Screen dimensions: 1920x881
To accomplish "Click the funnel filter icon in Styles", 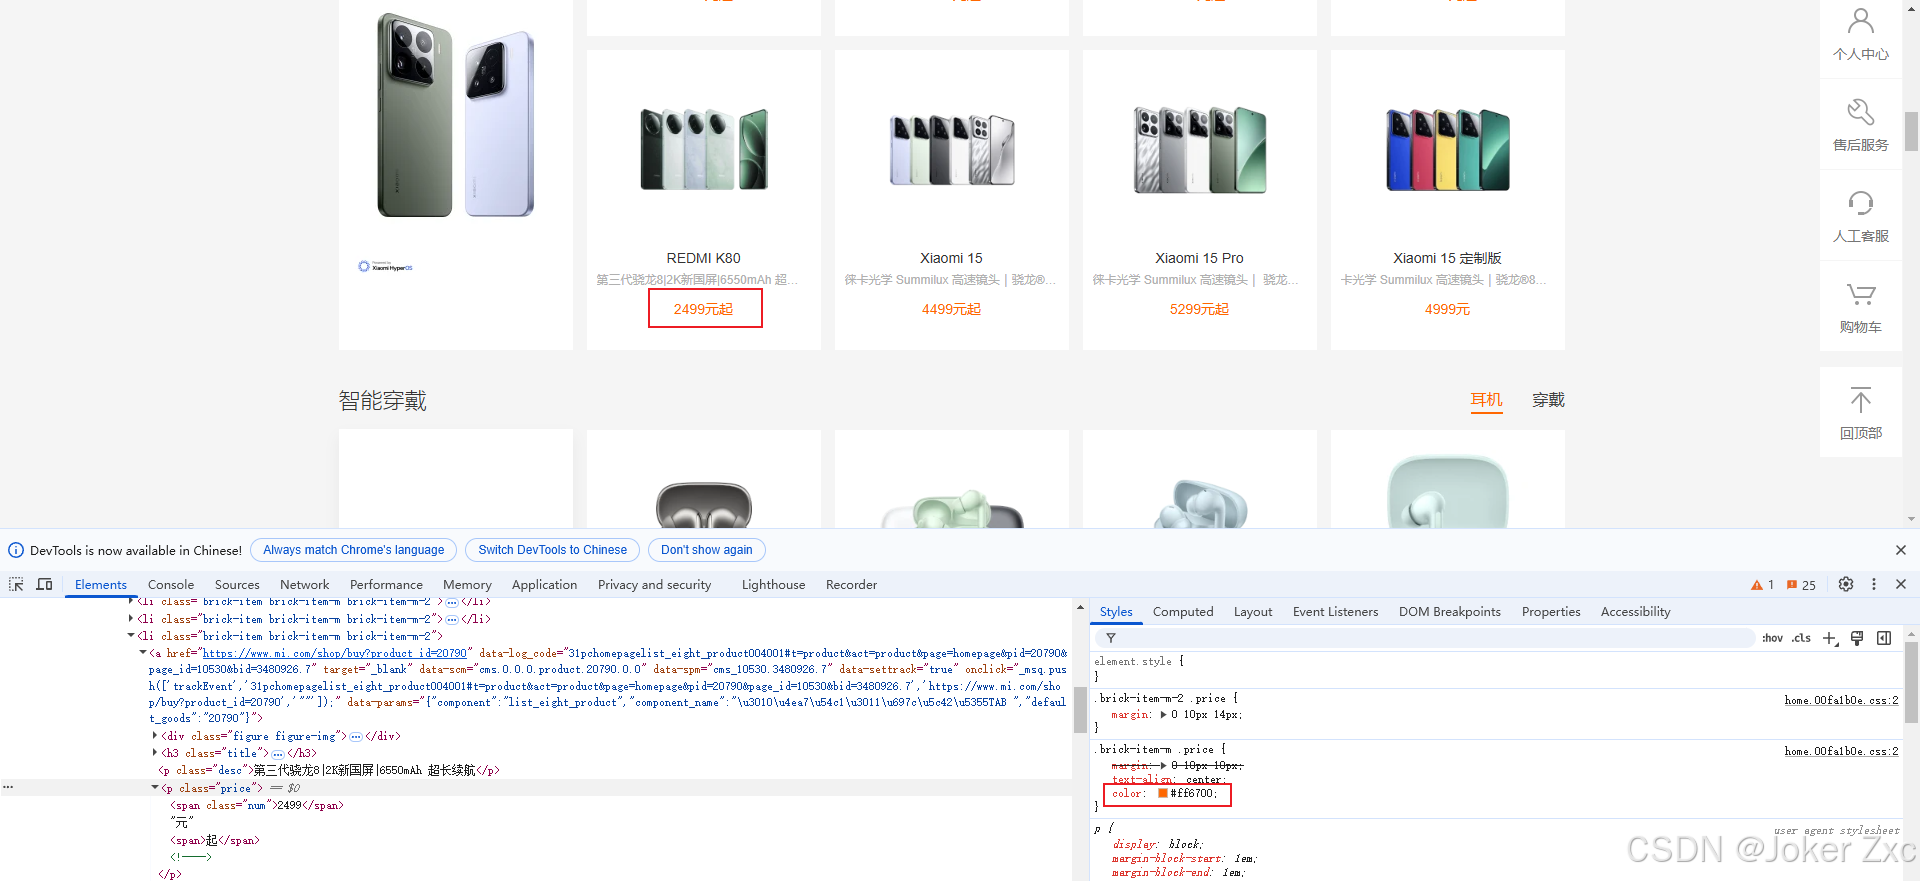I will [1110, 638].
